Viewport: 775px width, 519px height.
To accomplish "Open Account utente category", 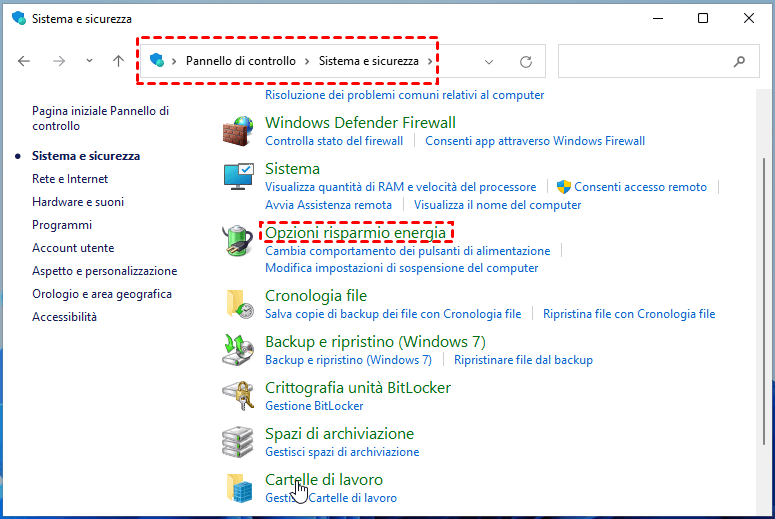I will pos(73,248).
